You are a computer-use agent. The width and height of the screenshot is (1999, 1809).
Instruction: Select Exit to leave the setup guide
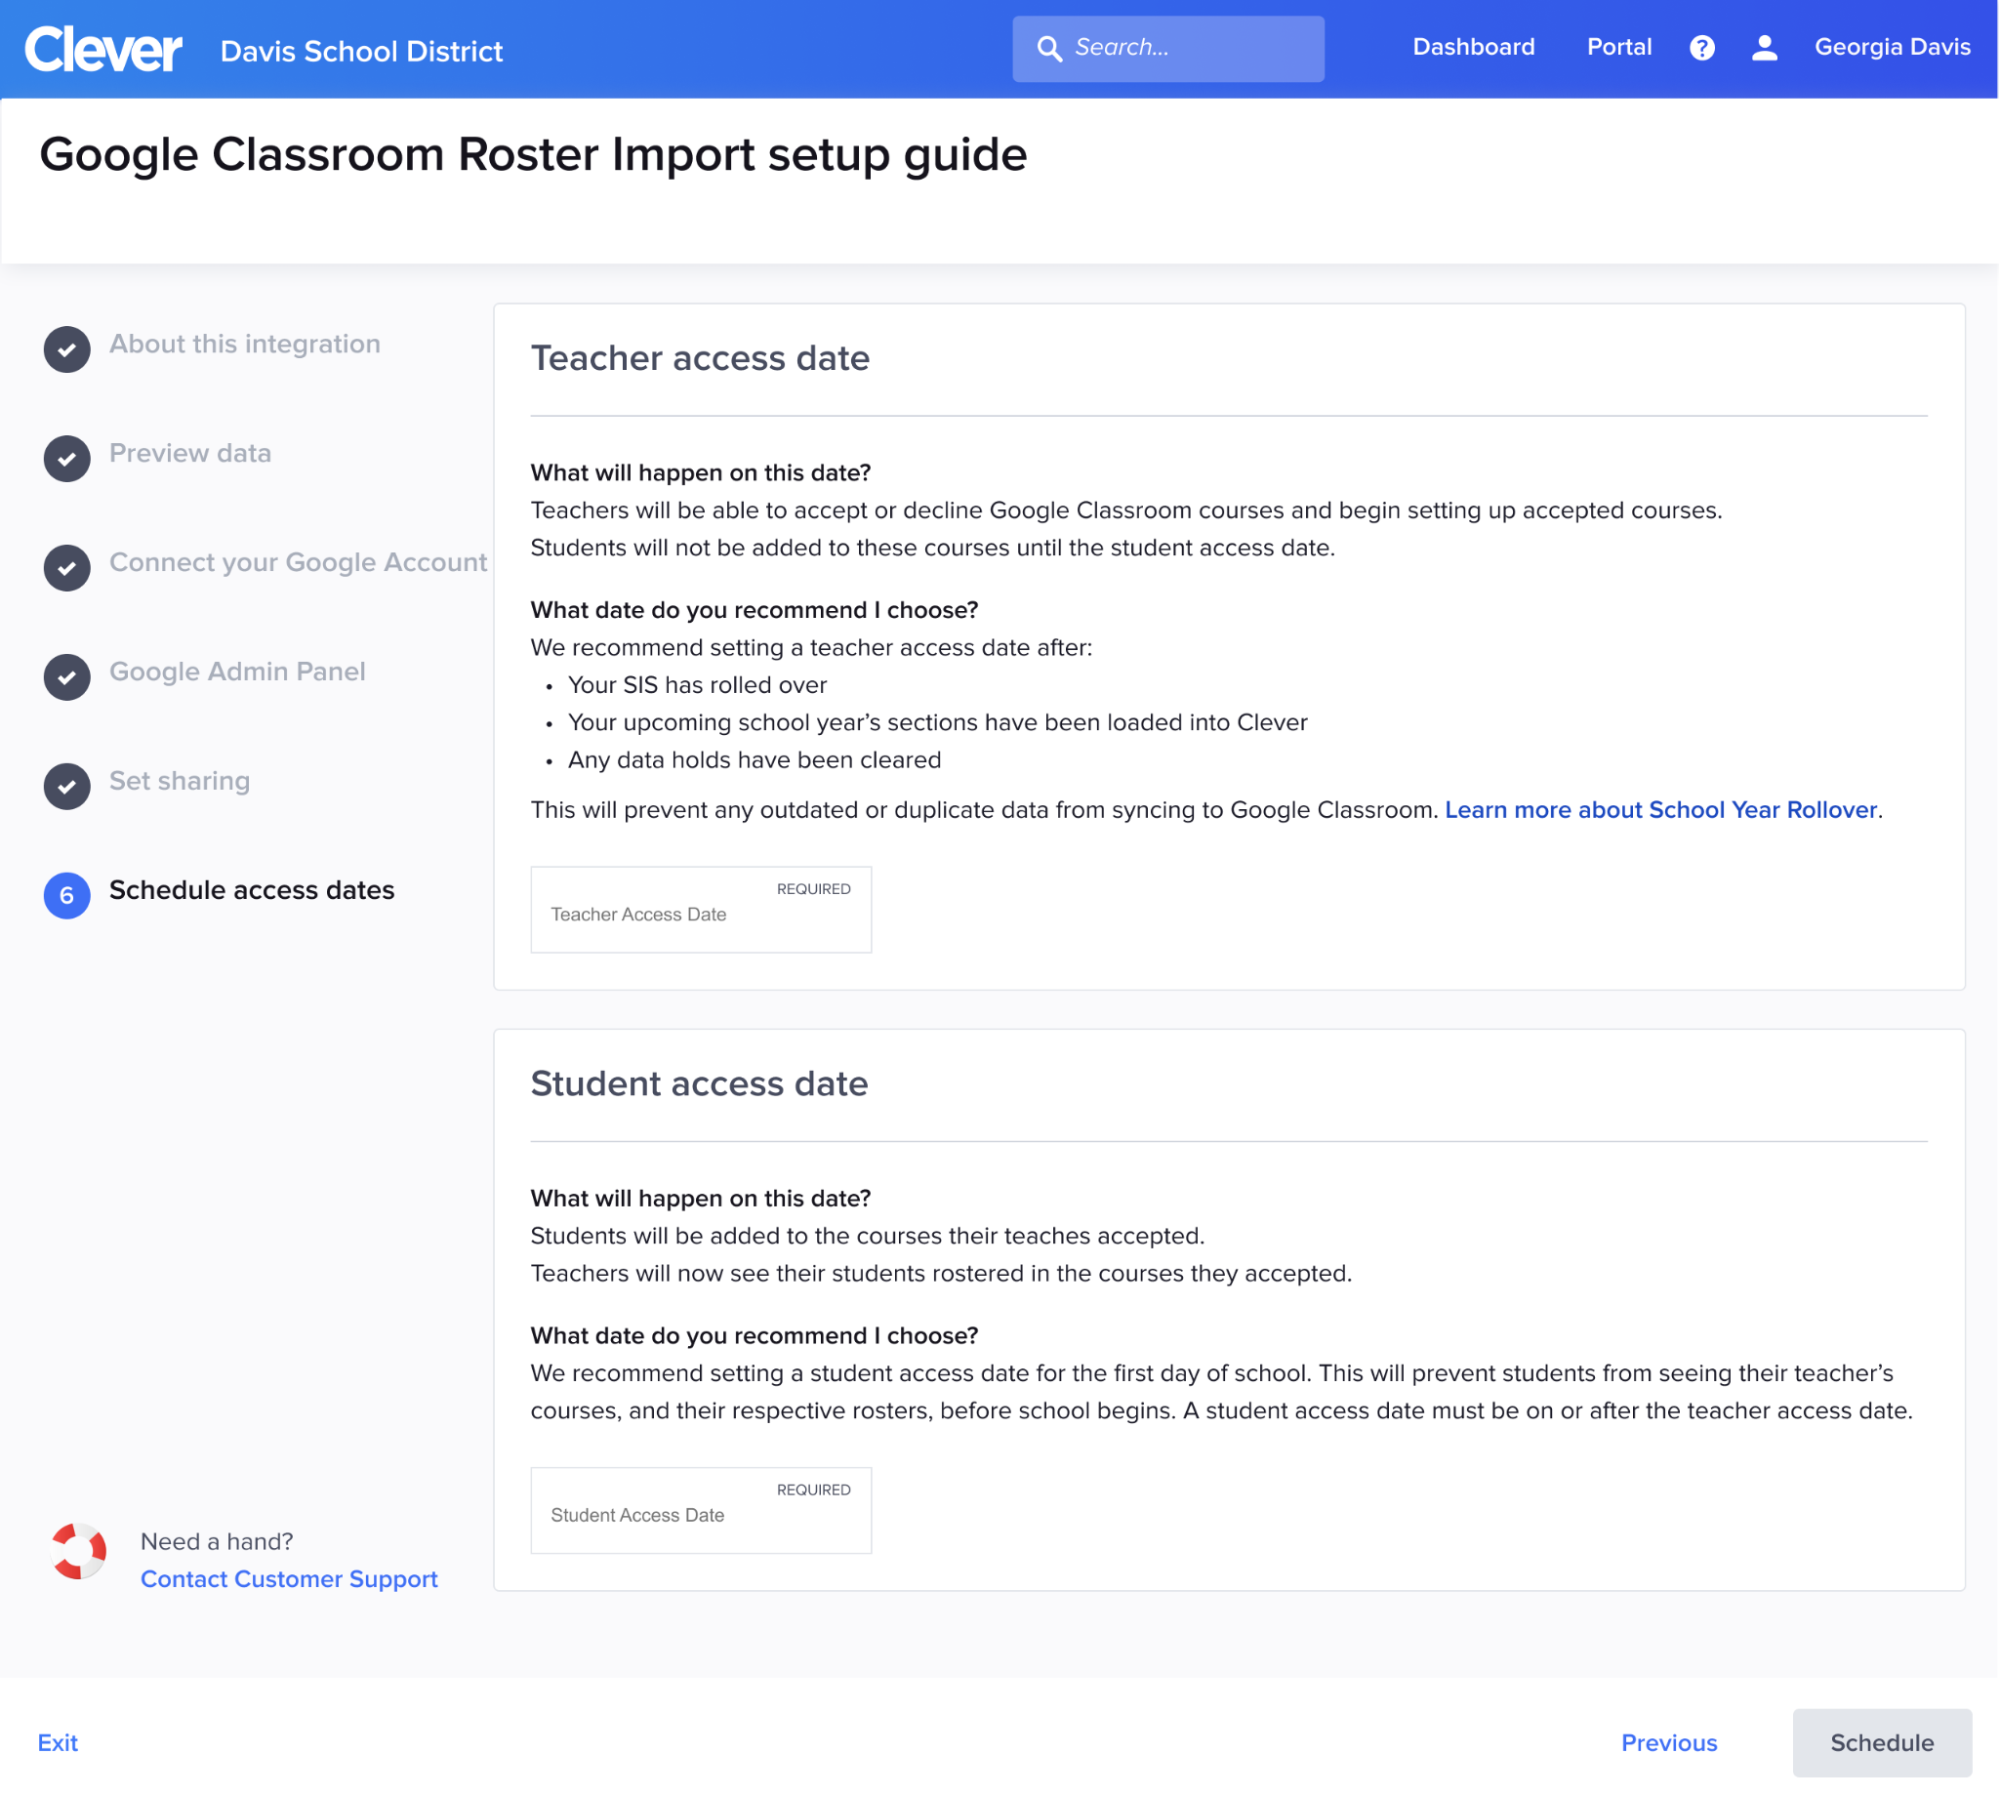[x=57, y=1742]
